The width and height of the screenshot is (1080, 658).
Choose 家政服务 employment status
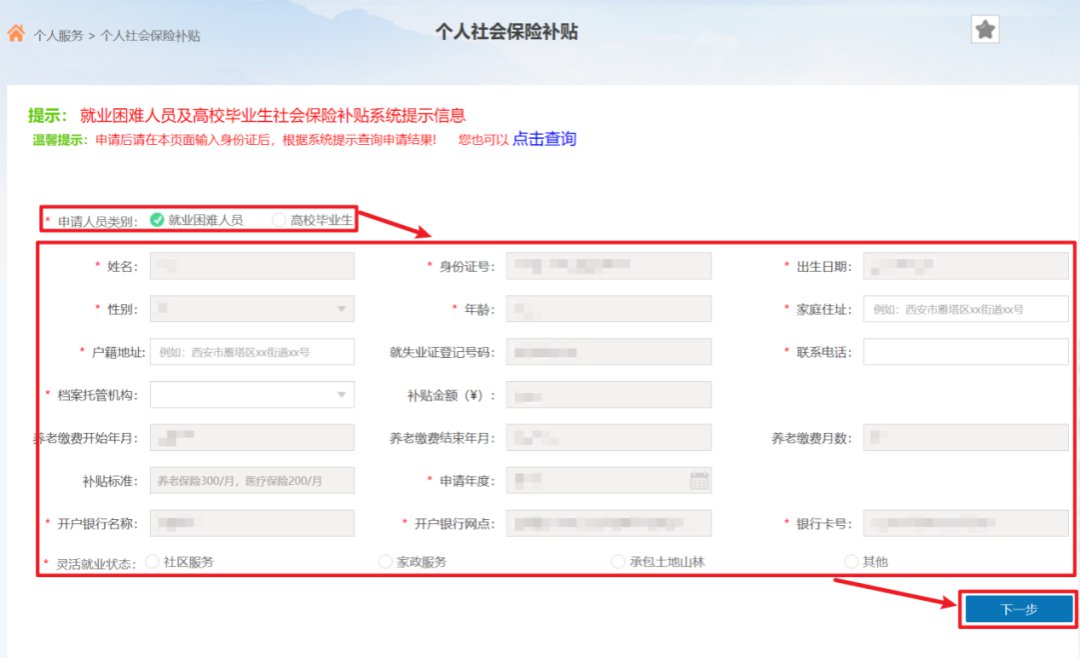(385, 562)
